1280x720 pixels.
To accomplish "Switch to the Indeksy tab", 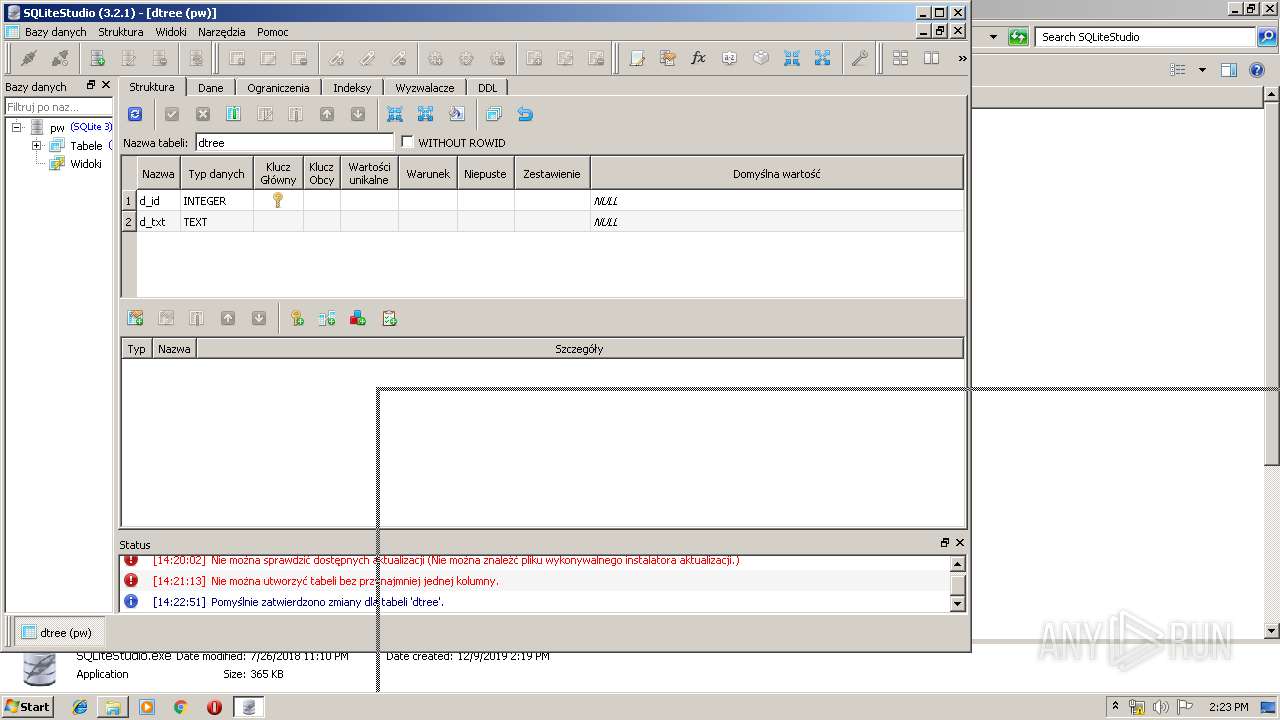I will coord(352,88).
